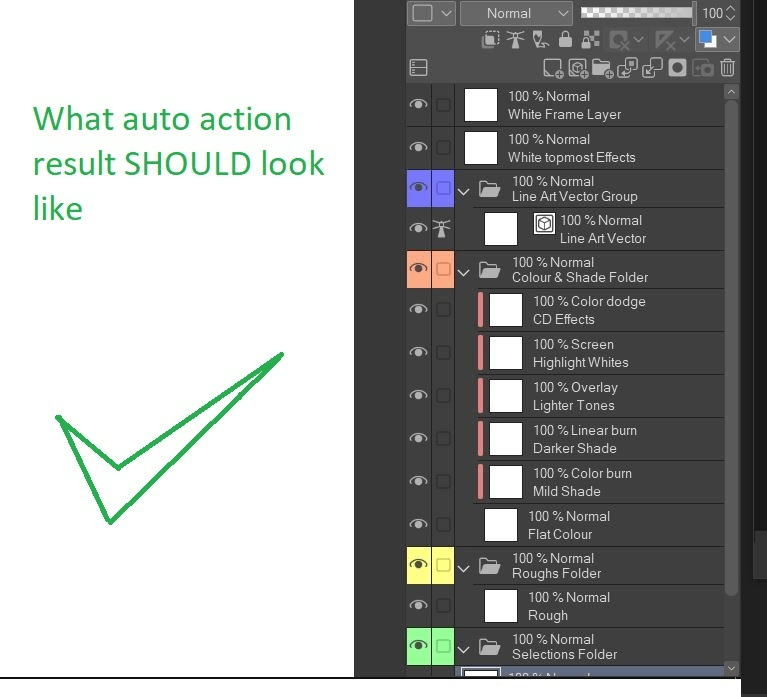Click the Rough layer thumbnail
The height and width of the screenshot is (697, 767).
pyautogui.click(x=500, y=606)
